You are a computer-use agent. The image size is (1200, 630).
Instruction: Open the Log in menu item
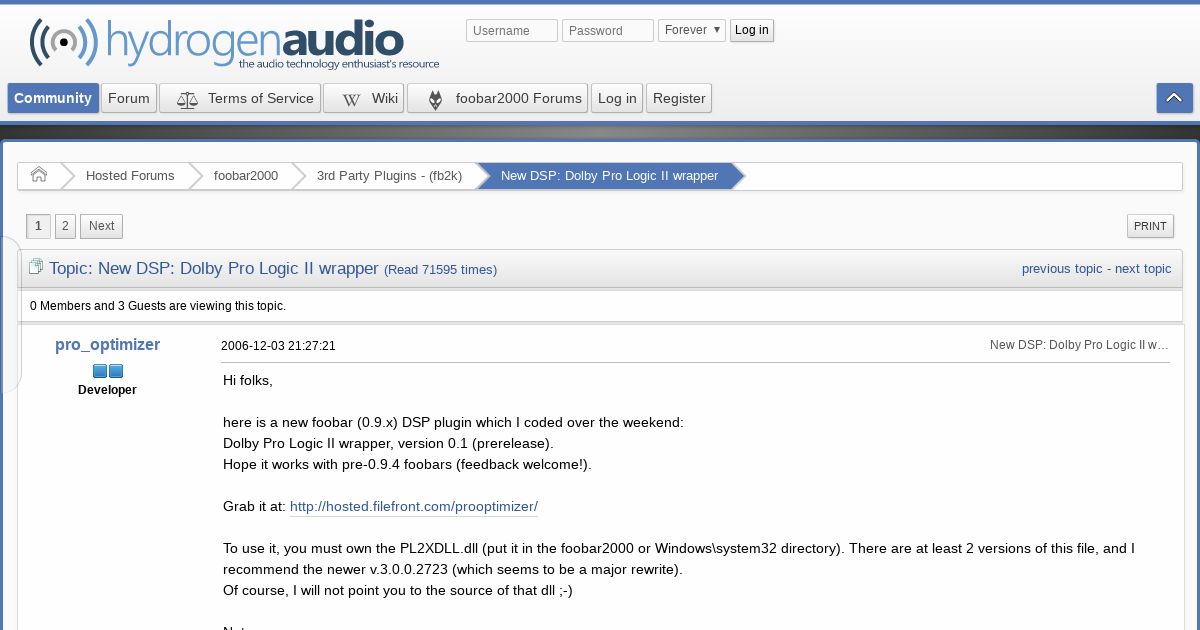point(617,98)
